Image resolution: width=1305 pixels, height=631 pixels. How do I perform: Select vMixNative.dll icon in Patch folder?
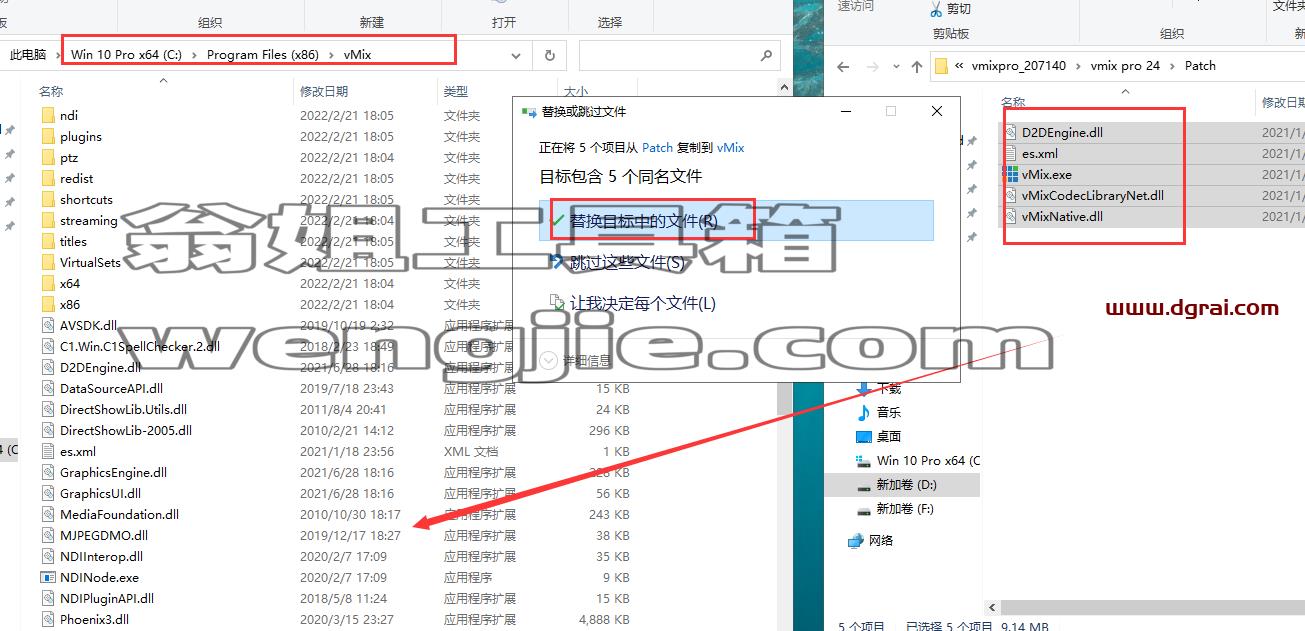click(x=1012, y=217)
